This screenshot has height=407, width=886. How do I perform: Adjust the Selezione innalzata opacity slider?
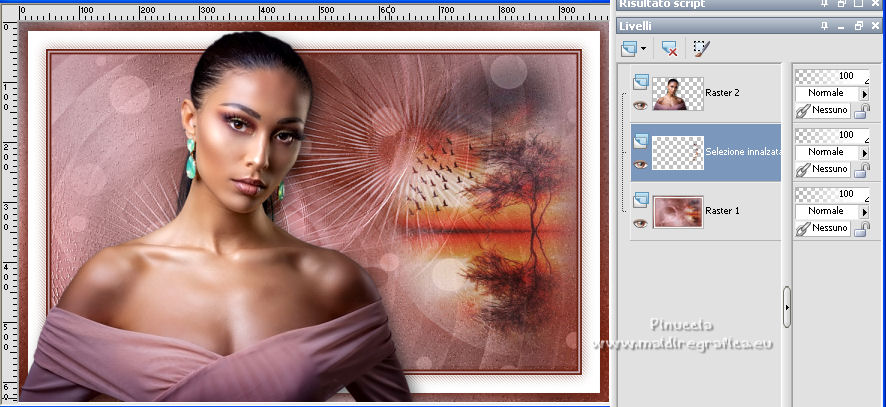(832, 135)
